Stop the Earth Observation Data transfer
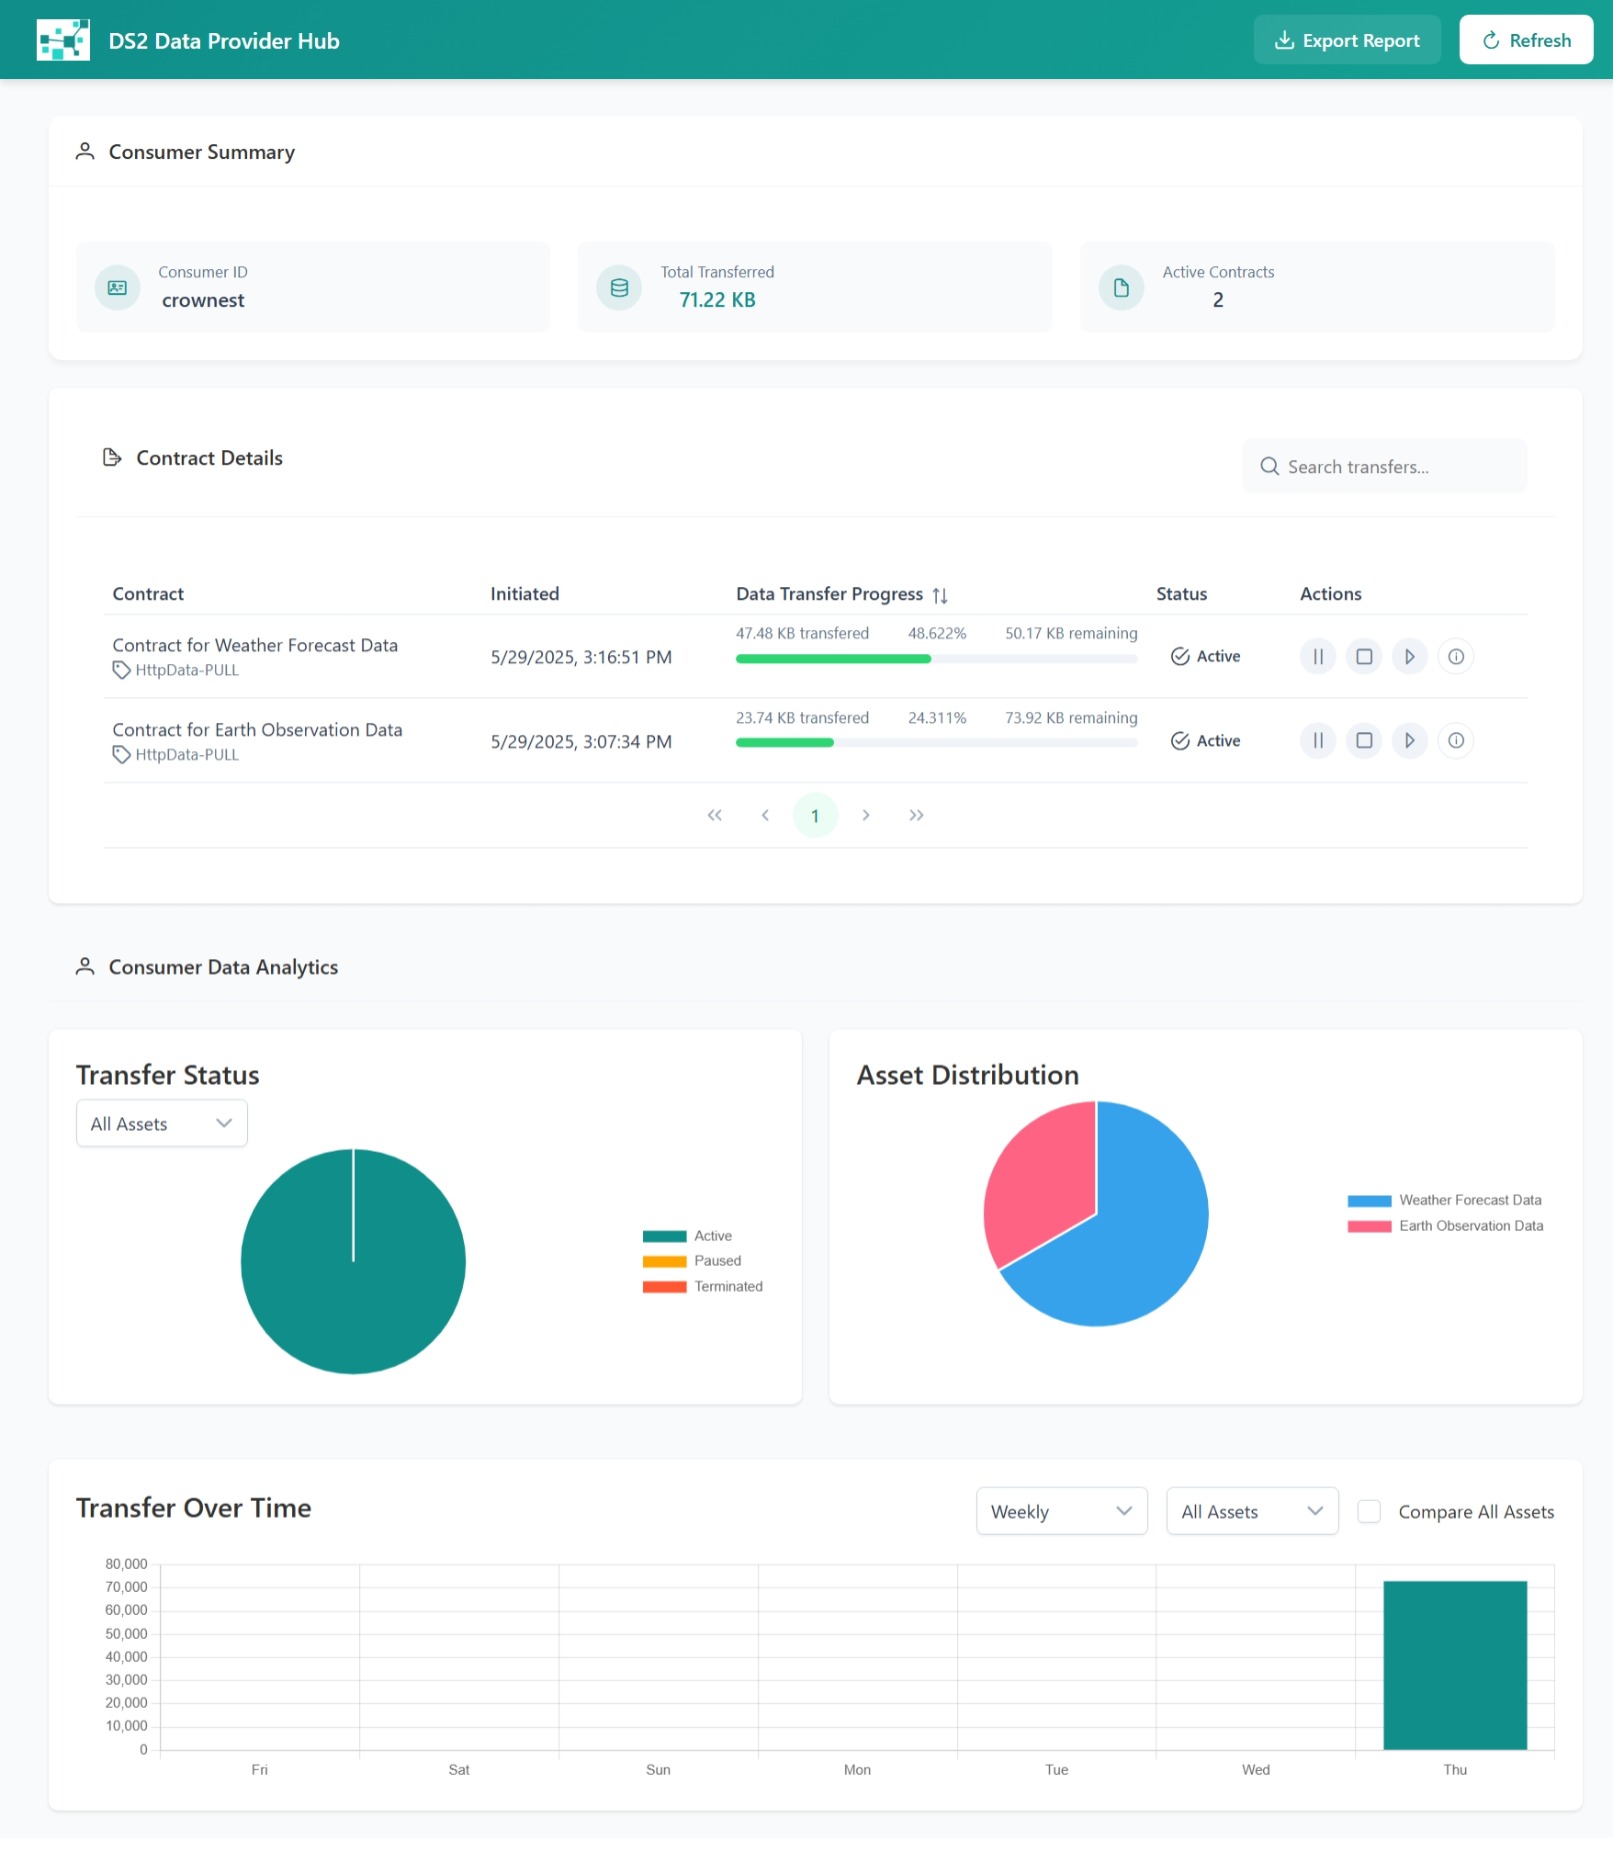 tap(1364, 741)
